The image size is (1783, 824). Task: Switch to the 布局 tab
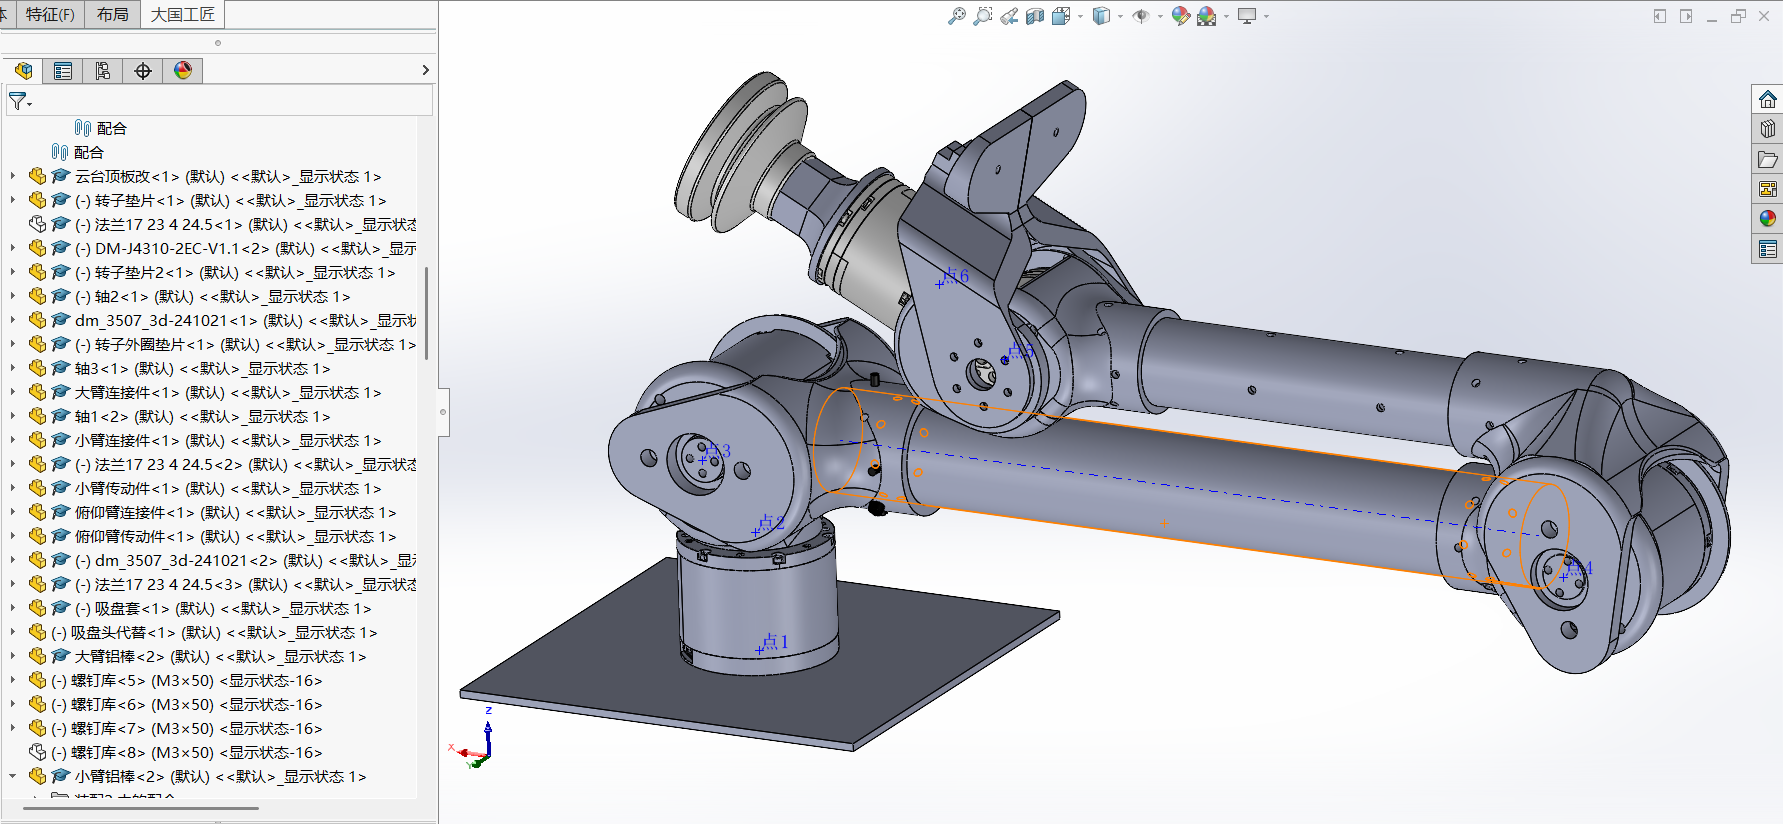pos(112,14)
